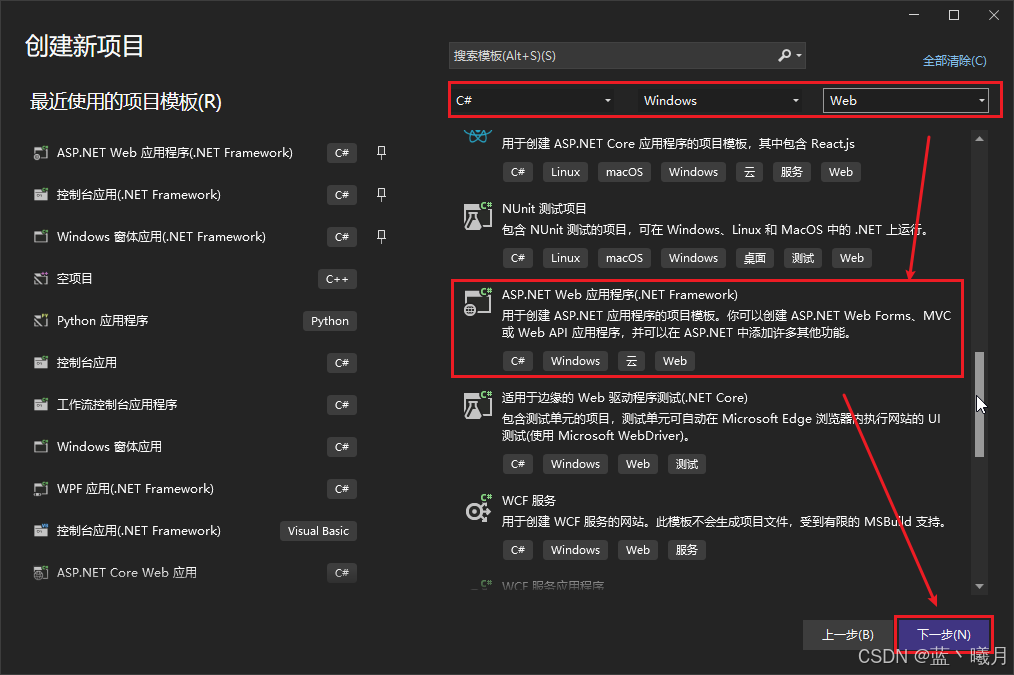Image resolution: width=1014 pixels, height=675 pixels.
Task: Click 全部清除(C) link
Action: click(955, 61)
